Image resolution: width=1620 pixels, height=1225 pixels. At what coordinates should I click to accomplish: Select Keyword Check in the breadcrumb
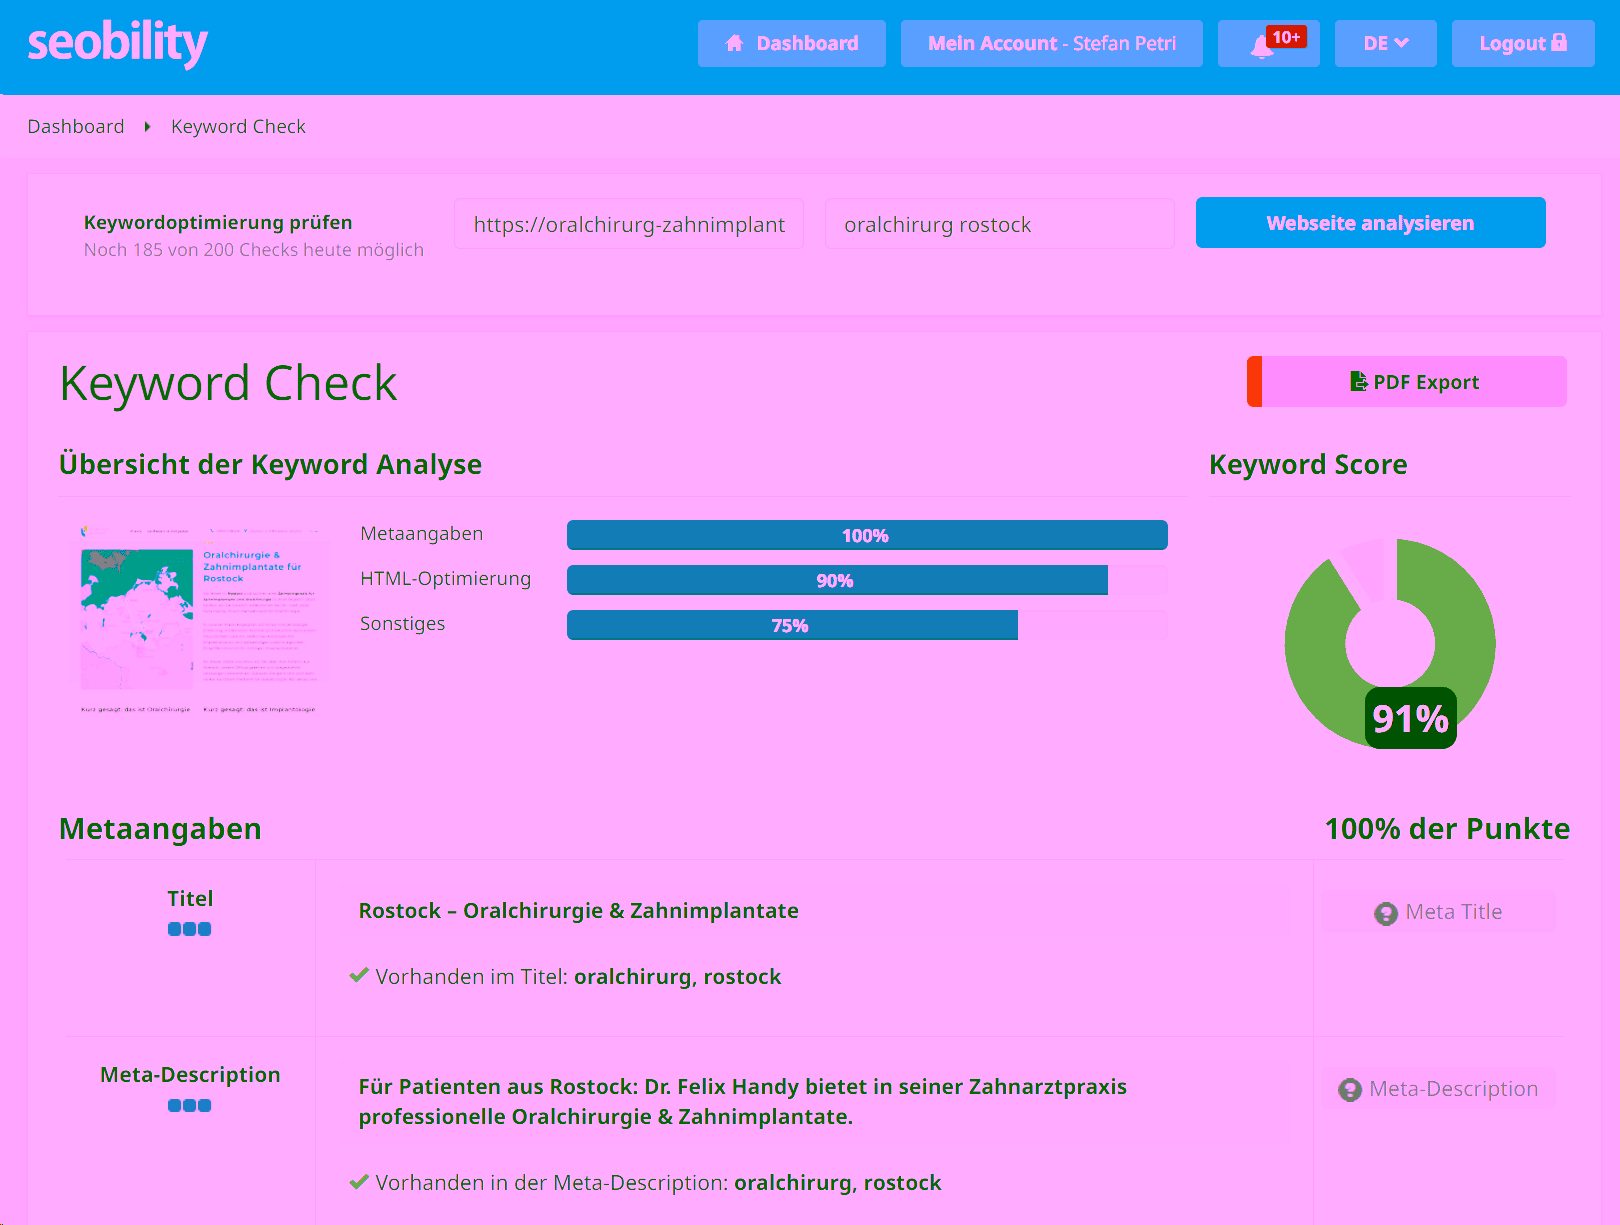tap(238, 126)
